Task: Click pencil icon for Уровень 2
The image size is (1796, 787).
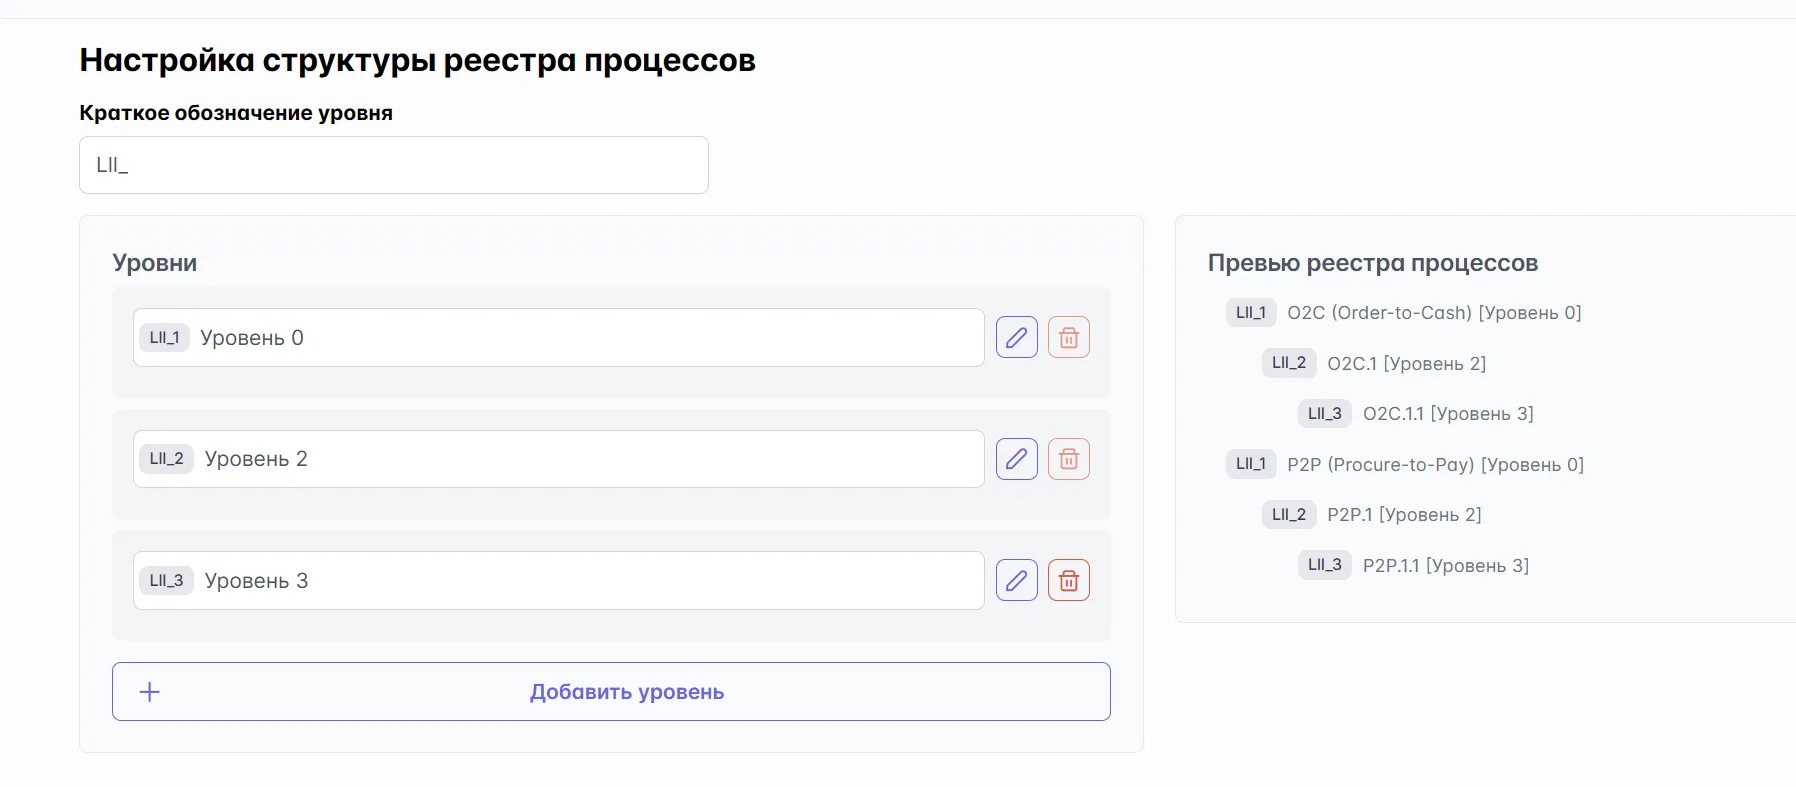Action: coord(1016,459)
